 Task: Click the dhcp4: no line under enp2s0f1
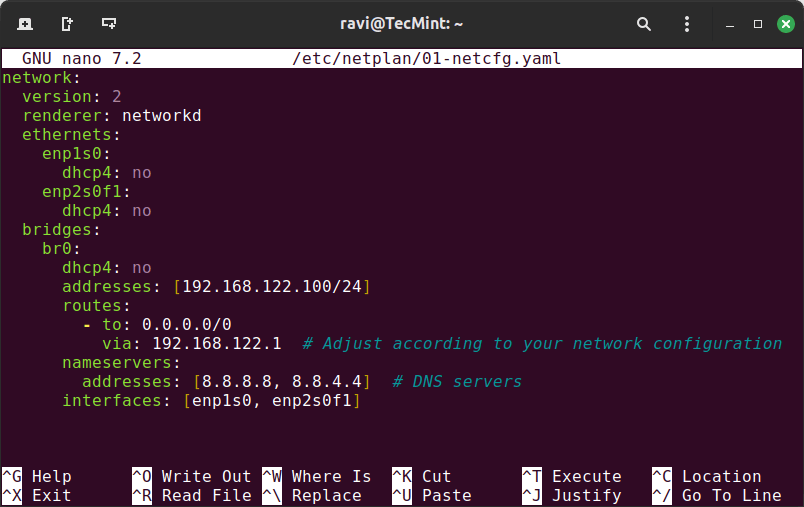pos(107,211)
